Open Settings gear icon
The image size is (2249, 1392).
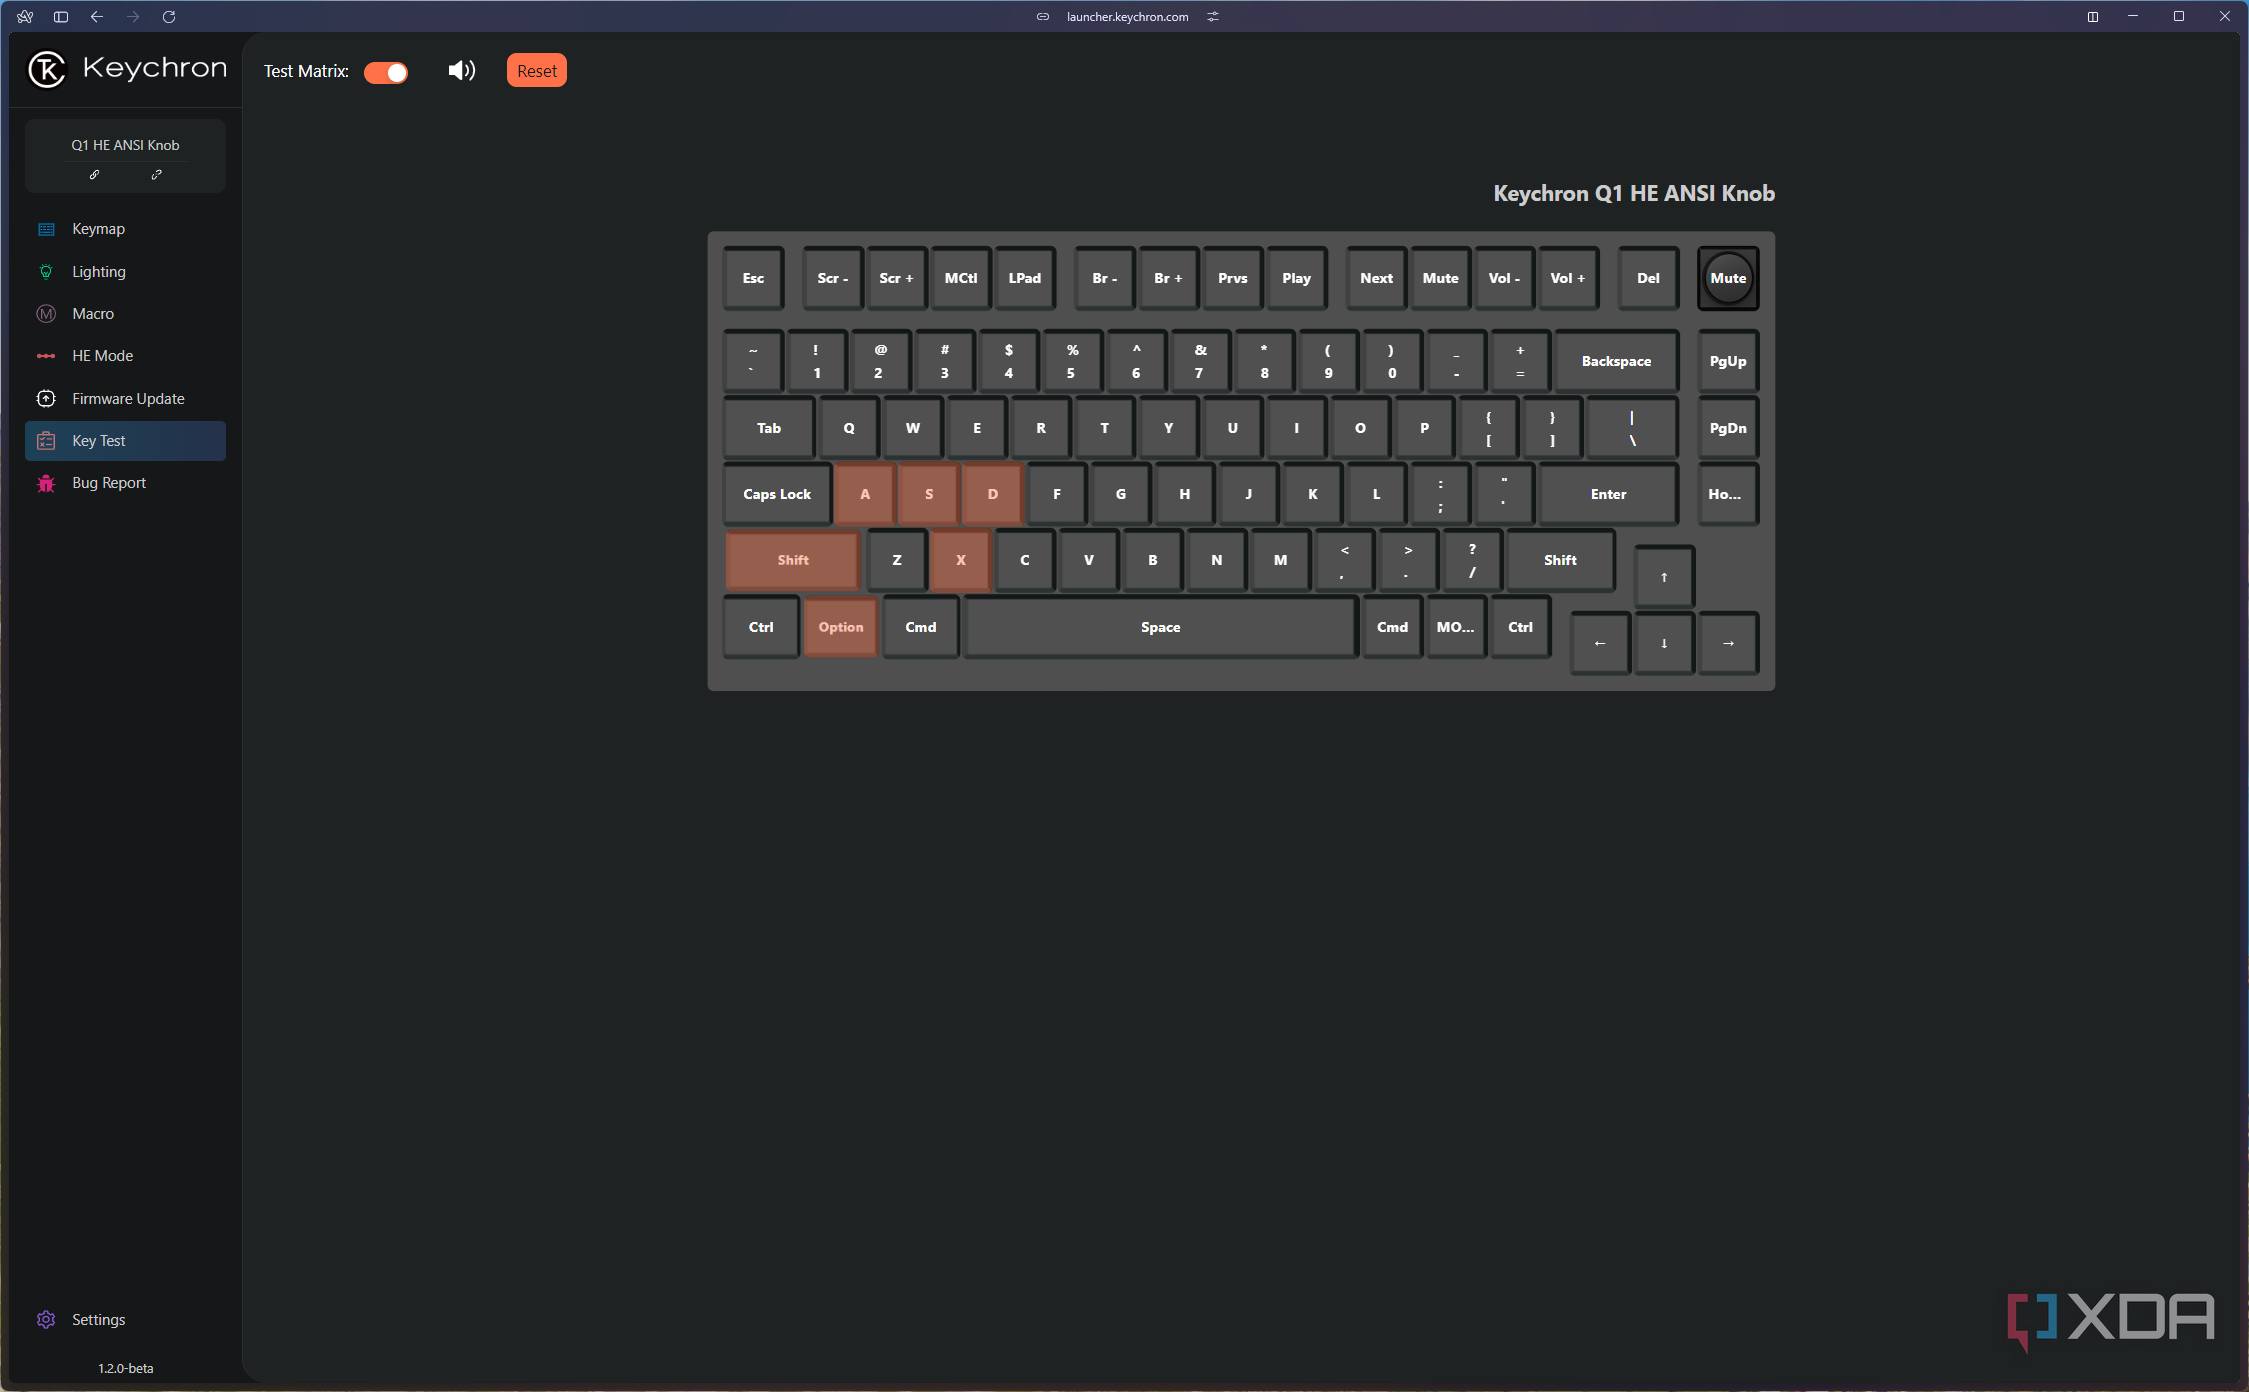tap(46, 1320)
